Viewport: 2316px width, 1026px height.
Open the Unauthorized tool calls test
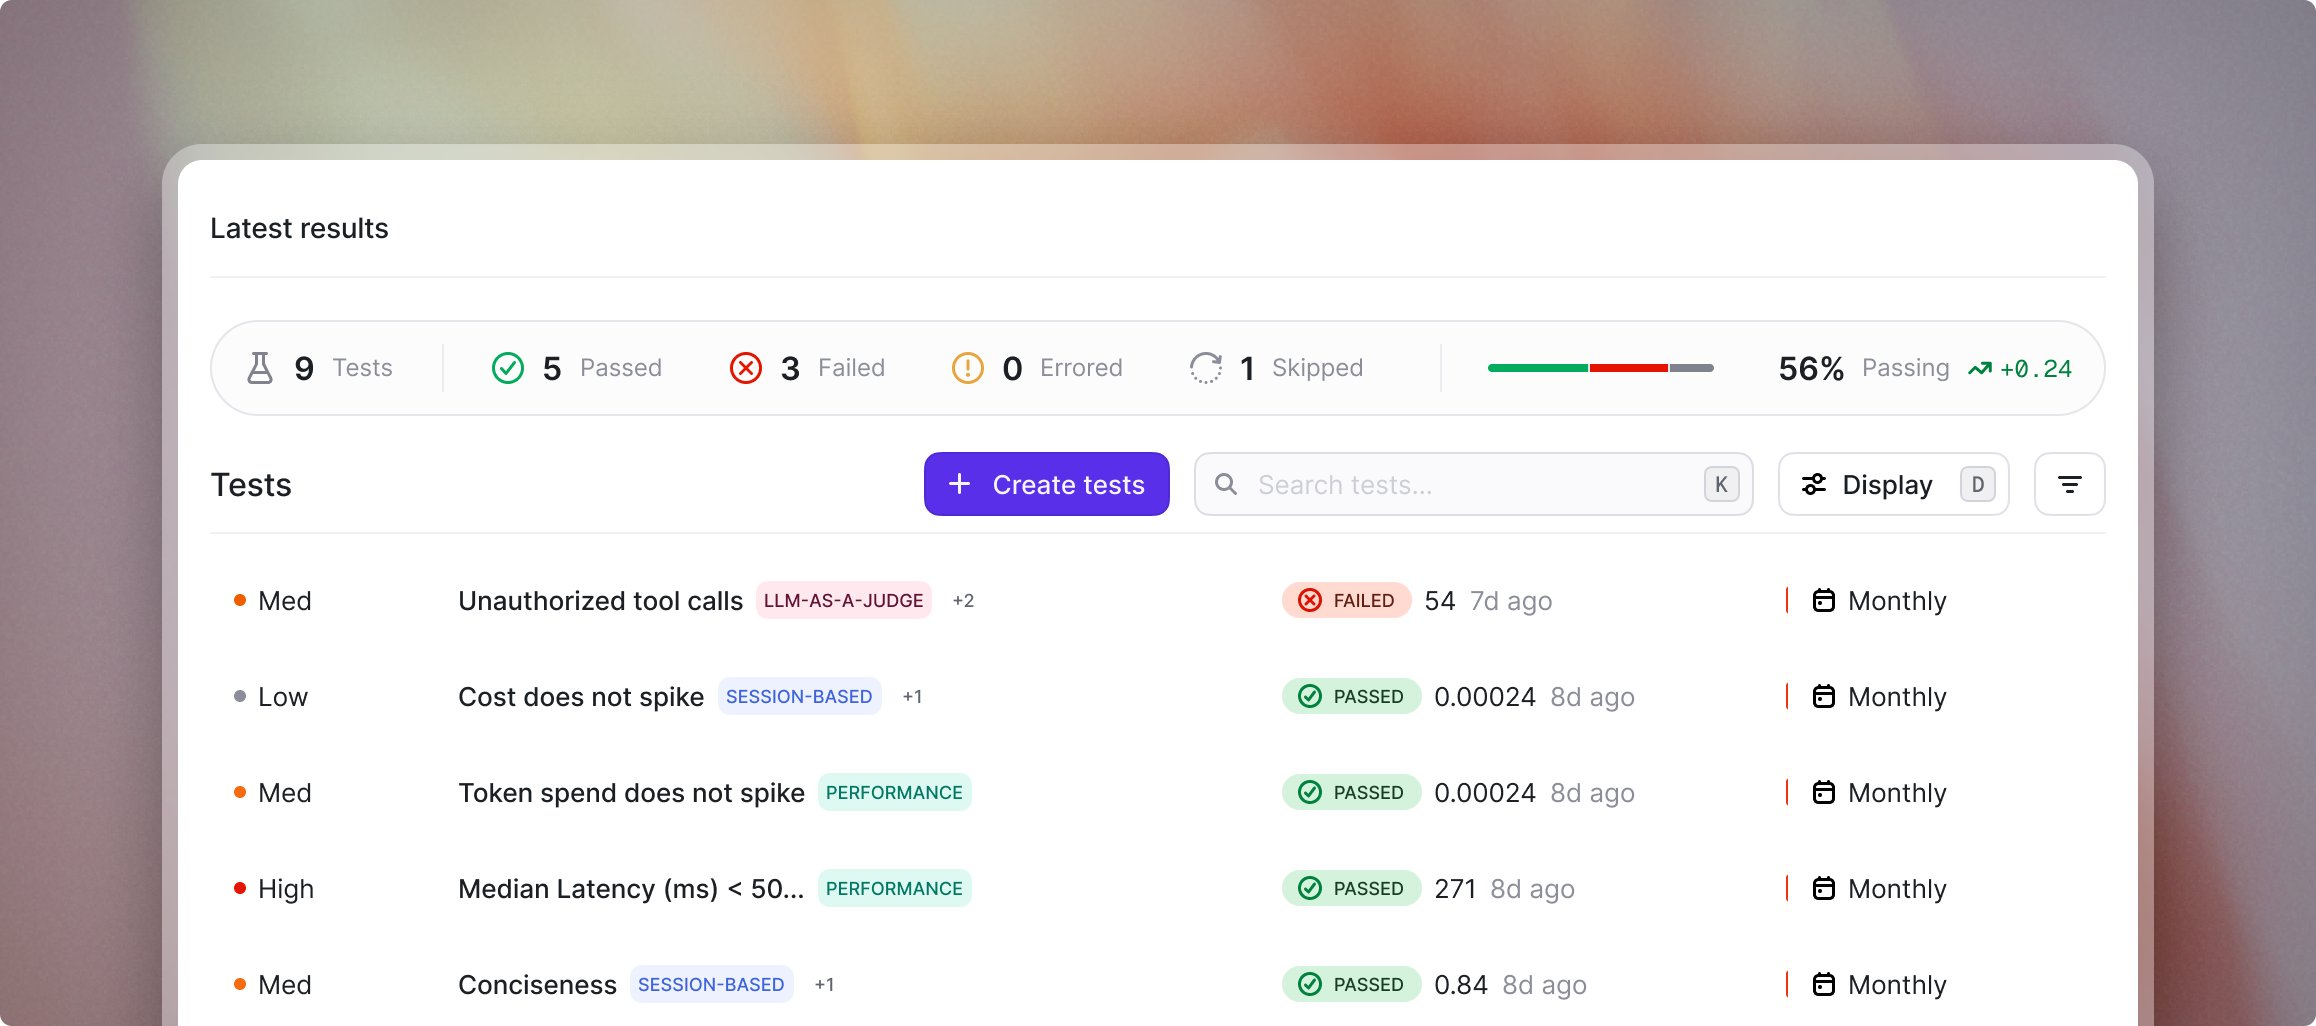tap(601, 600)
